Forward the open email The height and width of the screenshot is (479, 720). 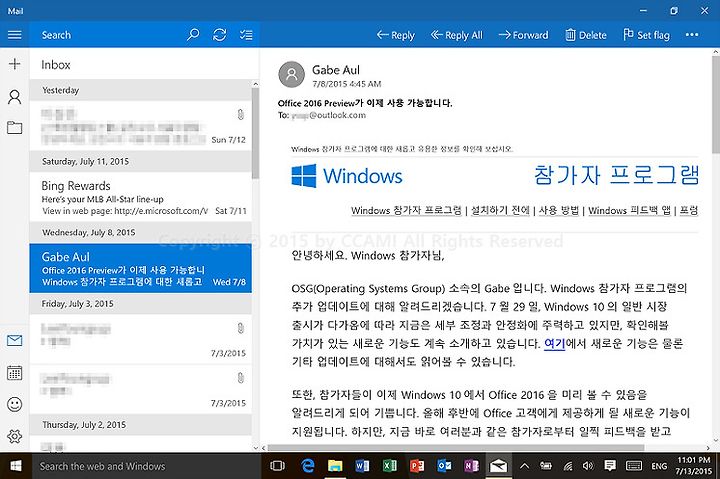click(523, 35)
